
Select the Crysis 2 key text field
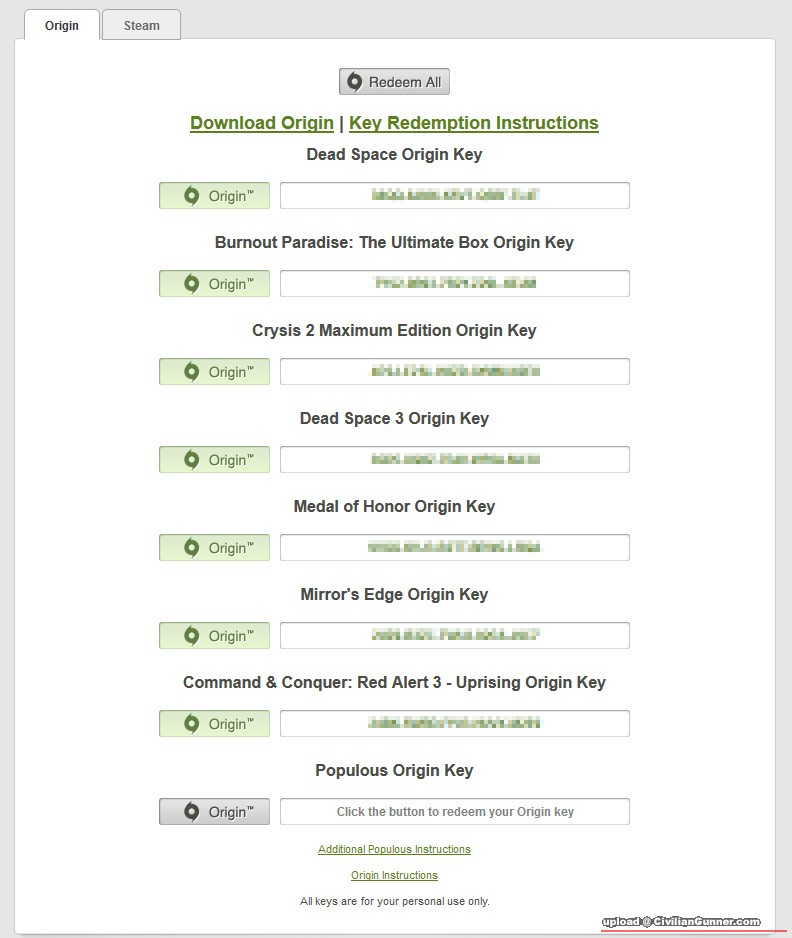point(455,372)
